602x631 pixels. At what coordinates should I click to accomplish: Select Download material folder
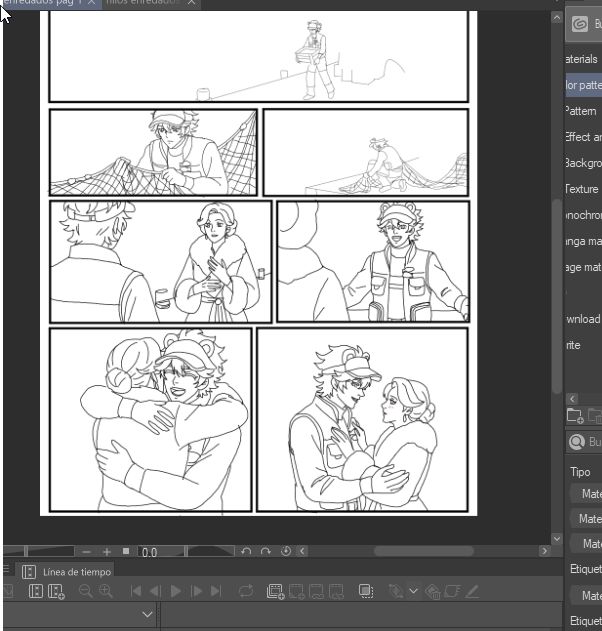(583, 319)
